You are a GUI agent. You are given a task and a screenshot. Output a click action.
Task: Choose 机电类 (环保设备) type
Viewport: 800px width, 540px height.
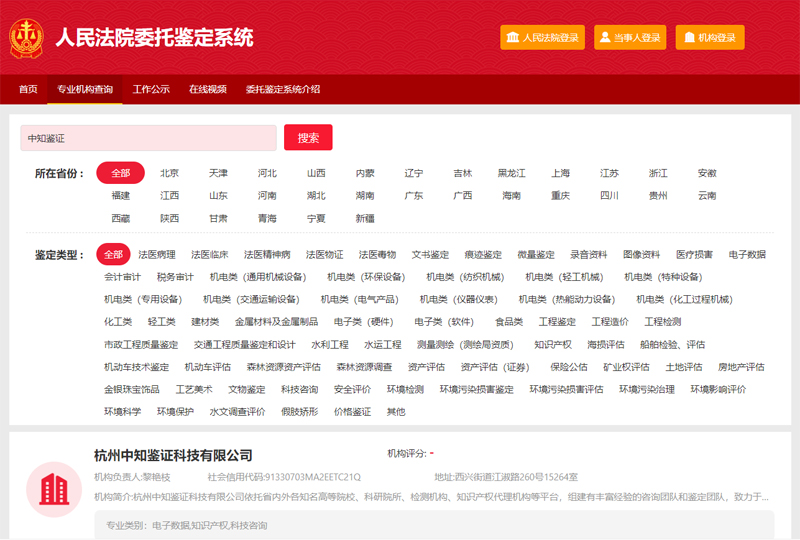coord(366,277)
